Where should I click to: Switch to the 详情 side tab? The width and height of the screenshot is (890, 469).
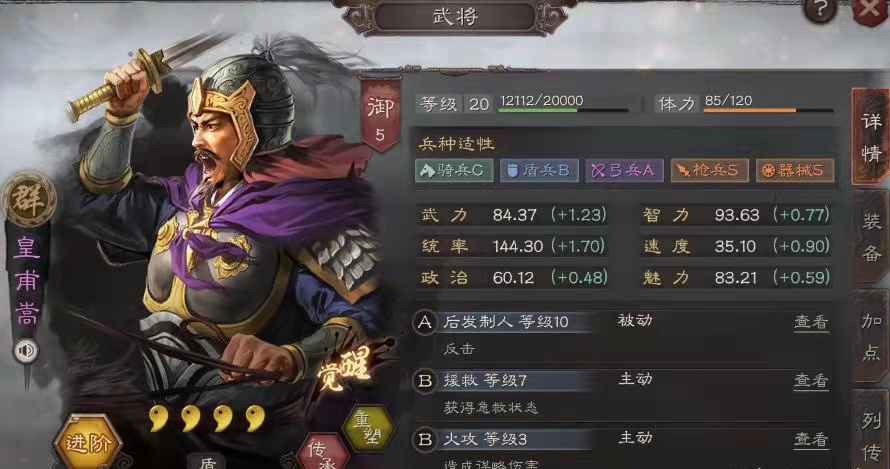(x=871, y=137)
